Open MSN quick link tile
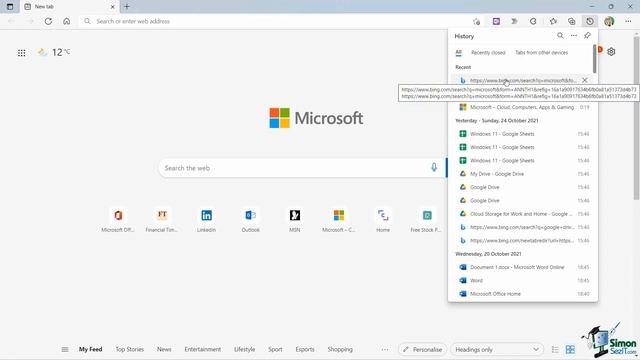640x360 pixels. coord(295,220)
